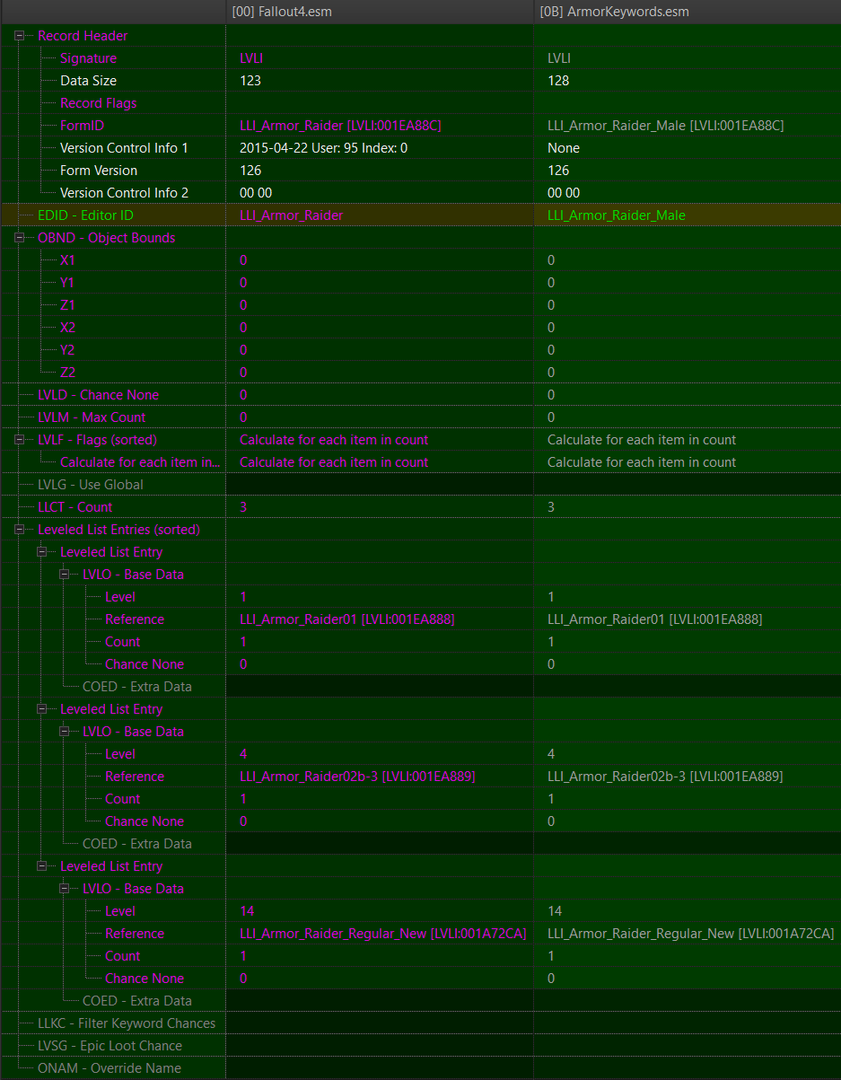Viewport: 841px width, 1080px height.
Task: Click the Data Size value 128
Action: pos(558,81)
